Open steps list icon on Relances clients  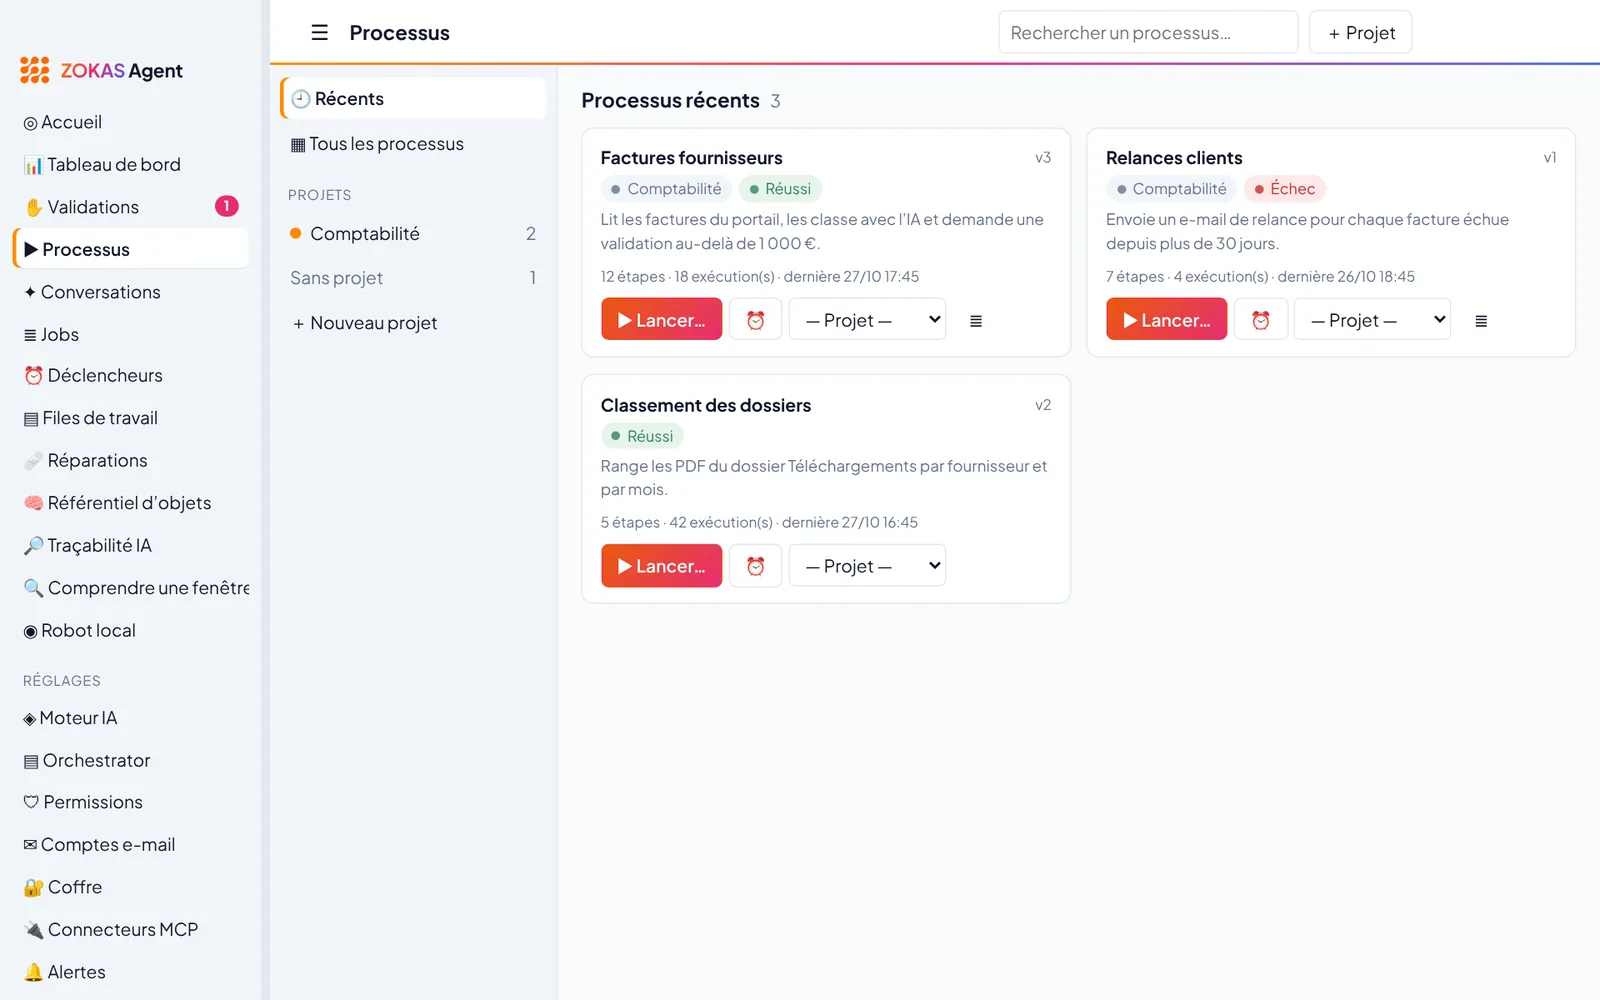(1481, 321)
